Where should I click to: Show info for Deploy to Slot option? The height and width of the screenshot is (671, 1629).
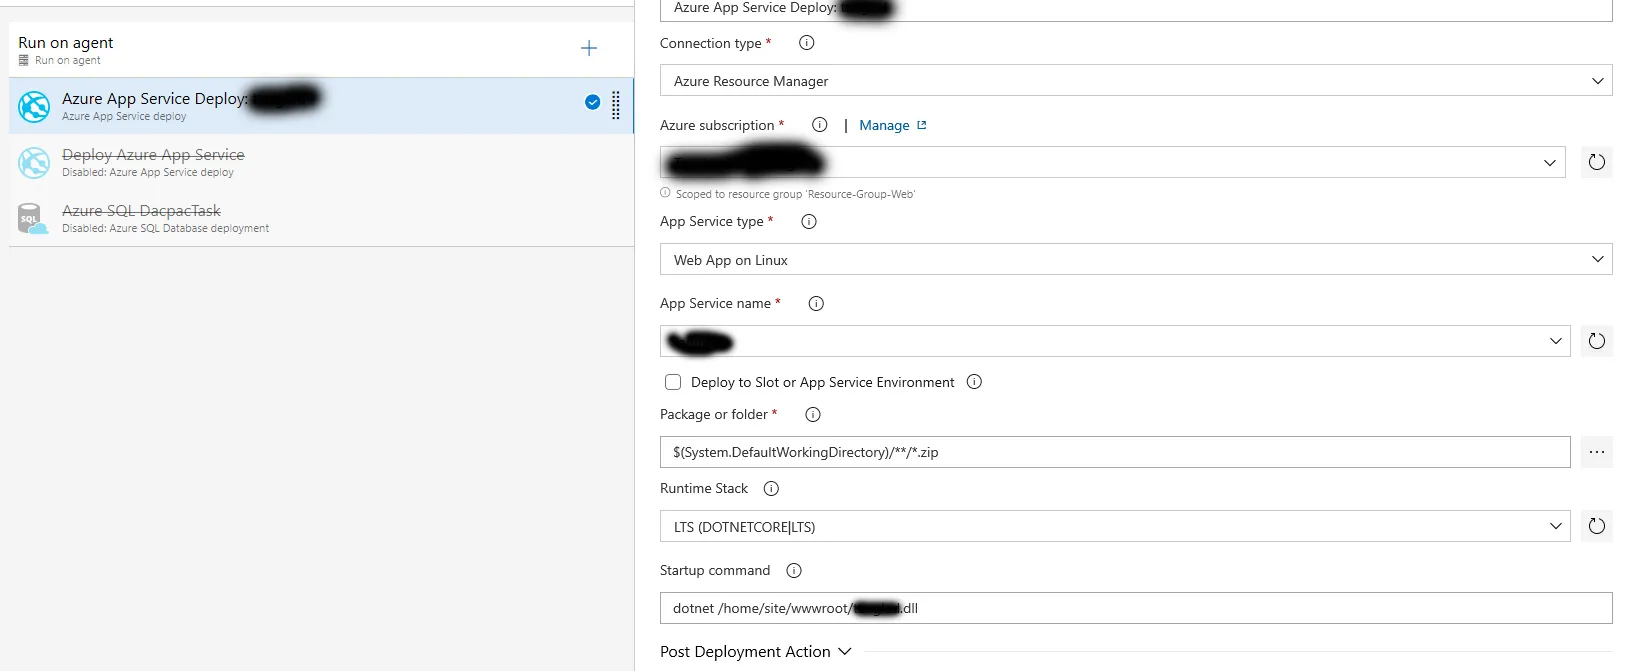(974, 382)
